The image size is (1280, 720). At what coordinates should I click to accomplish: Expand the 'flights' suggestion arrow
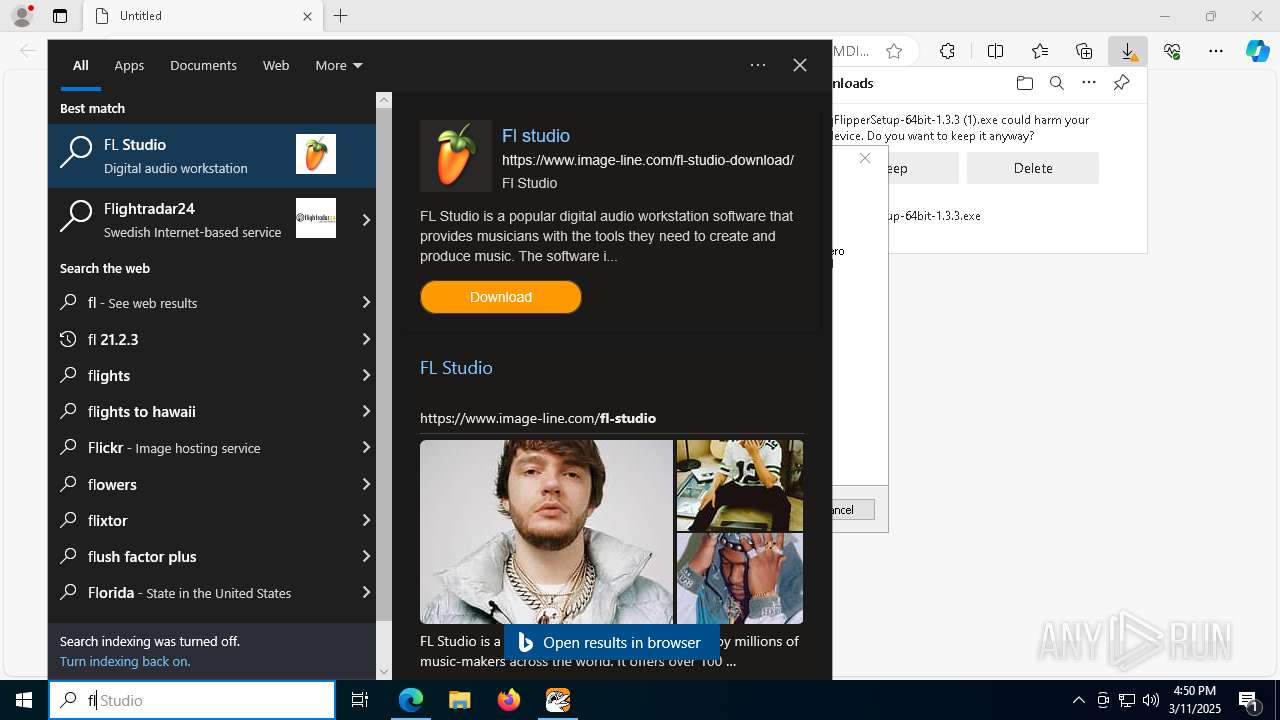coord(366,375)
